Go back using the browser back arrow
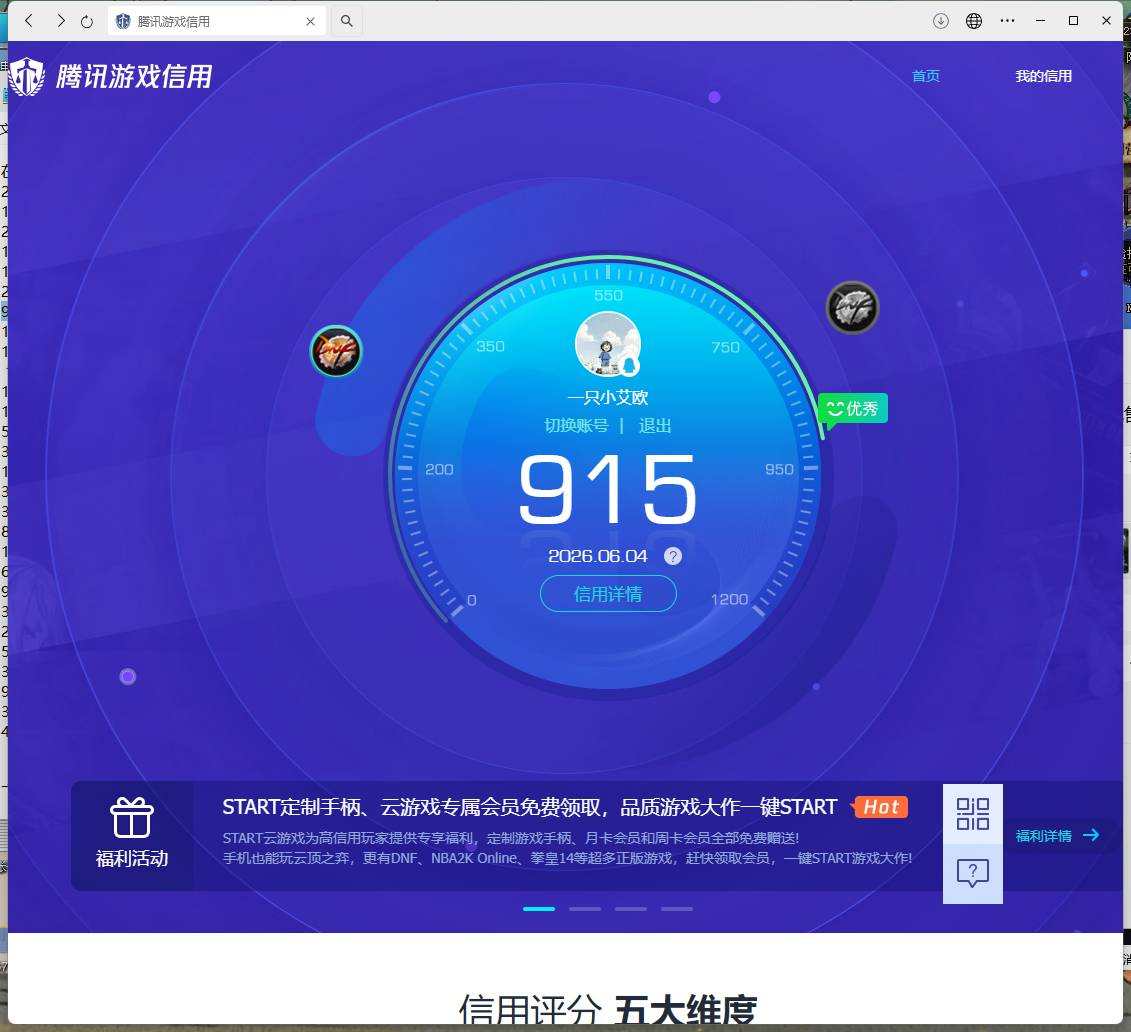Viewport: 1131px width, 1032px height. point(29,21)
